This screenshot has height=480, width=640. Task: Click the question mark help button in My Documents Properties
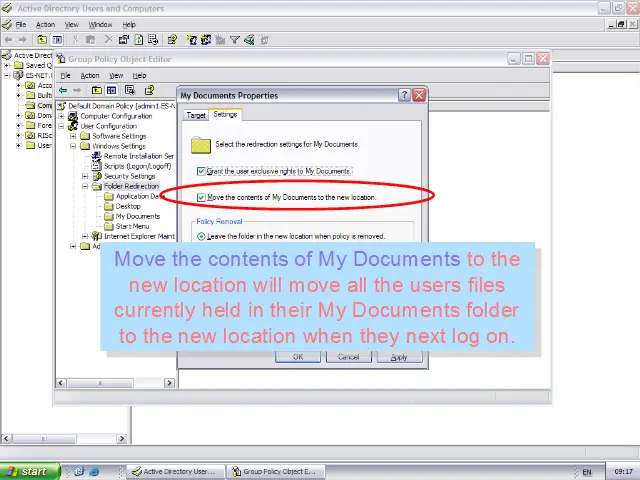click(x=404, y=95)
